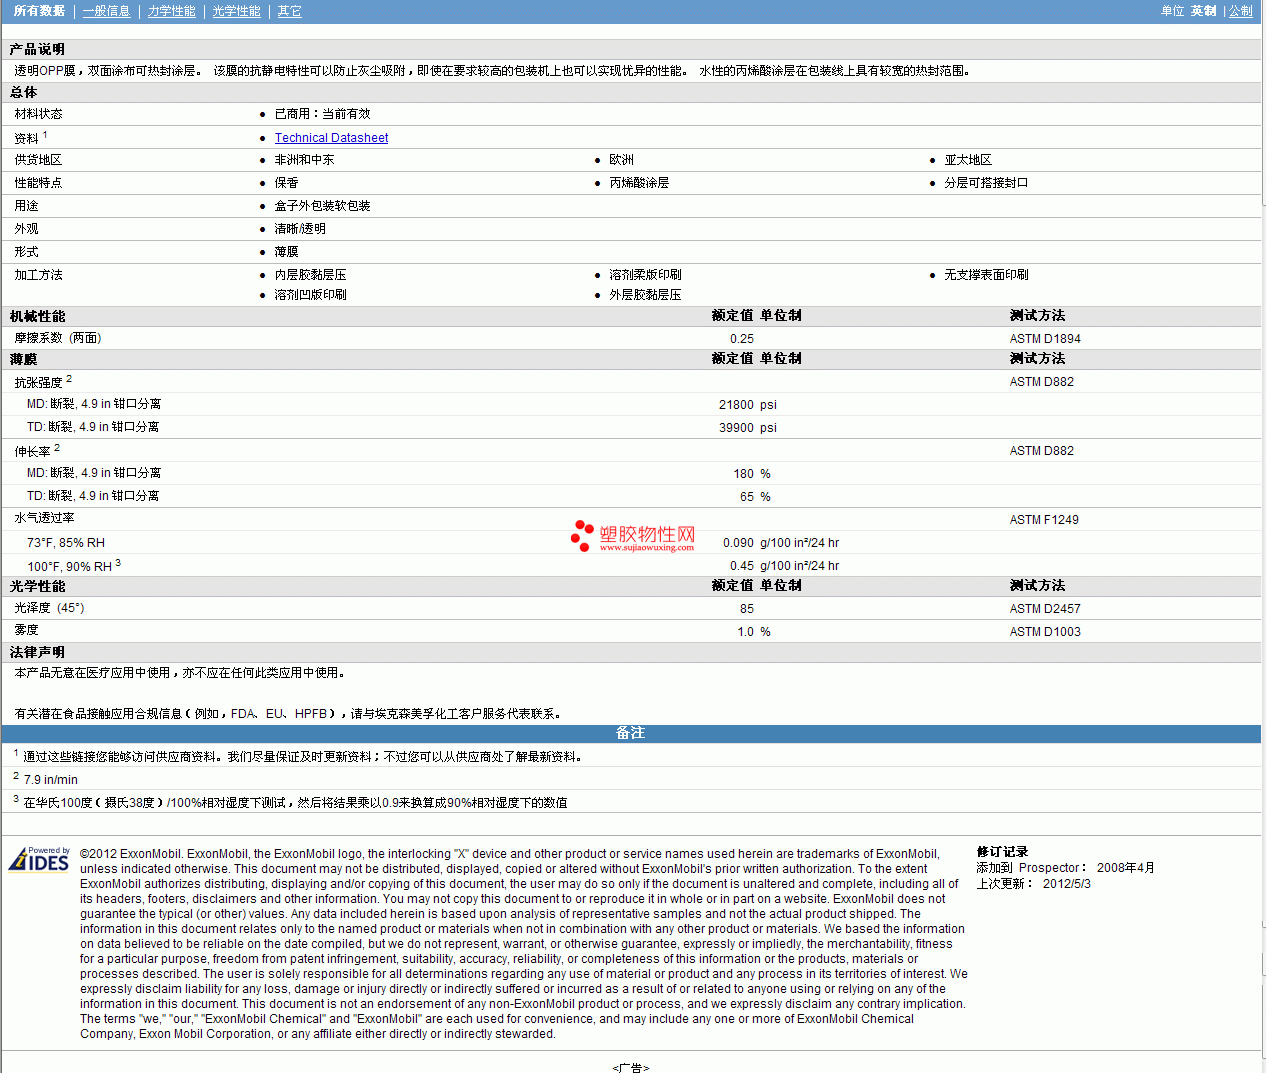This screenshot has width=1266, height=1073.
Task: Click the 欧洲 region entry
Action: [x=621, y=160]
